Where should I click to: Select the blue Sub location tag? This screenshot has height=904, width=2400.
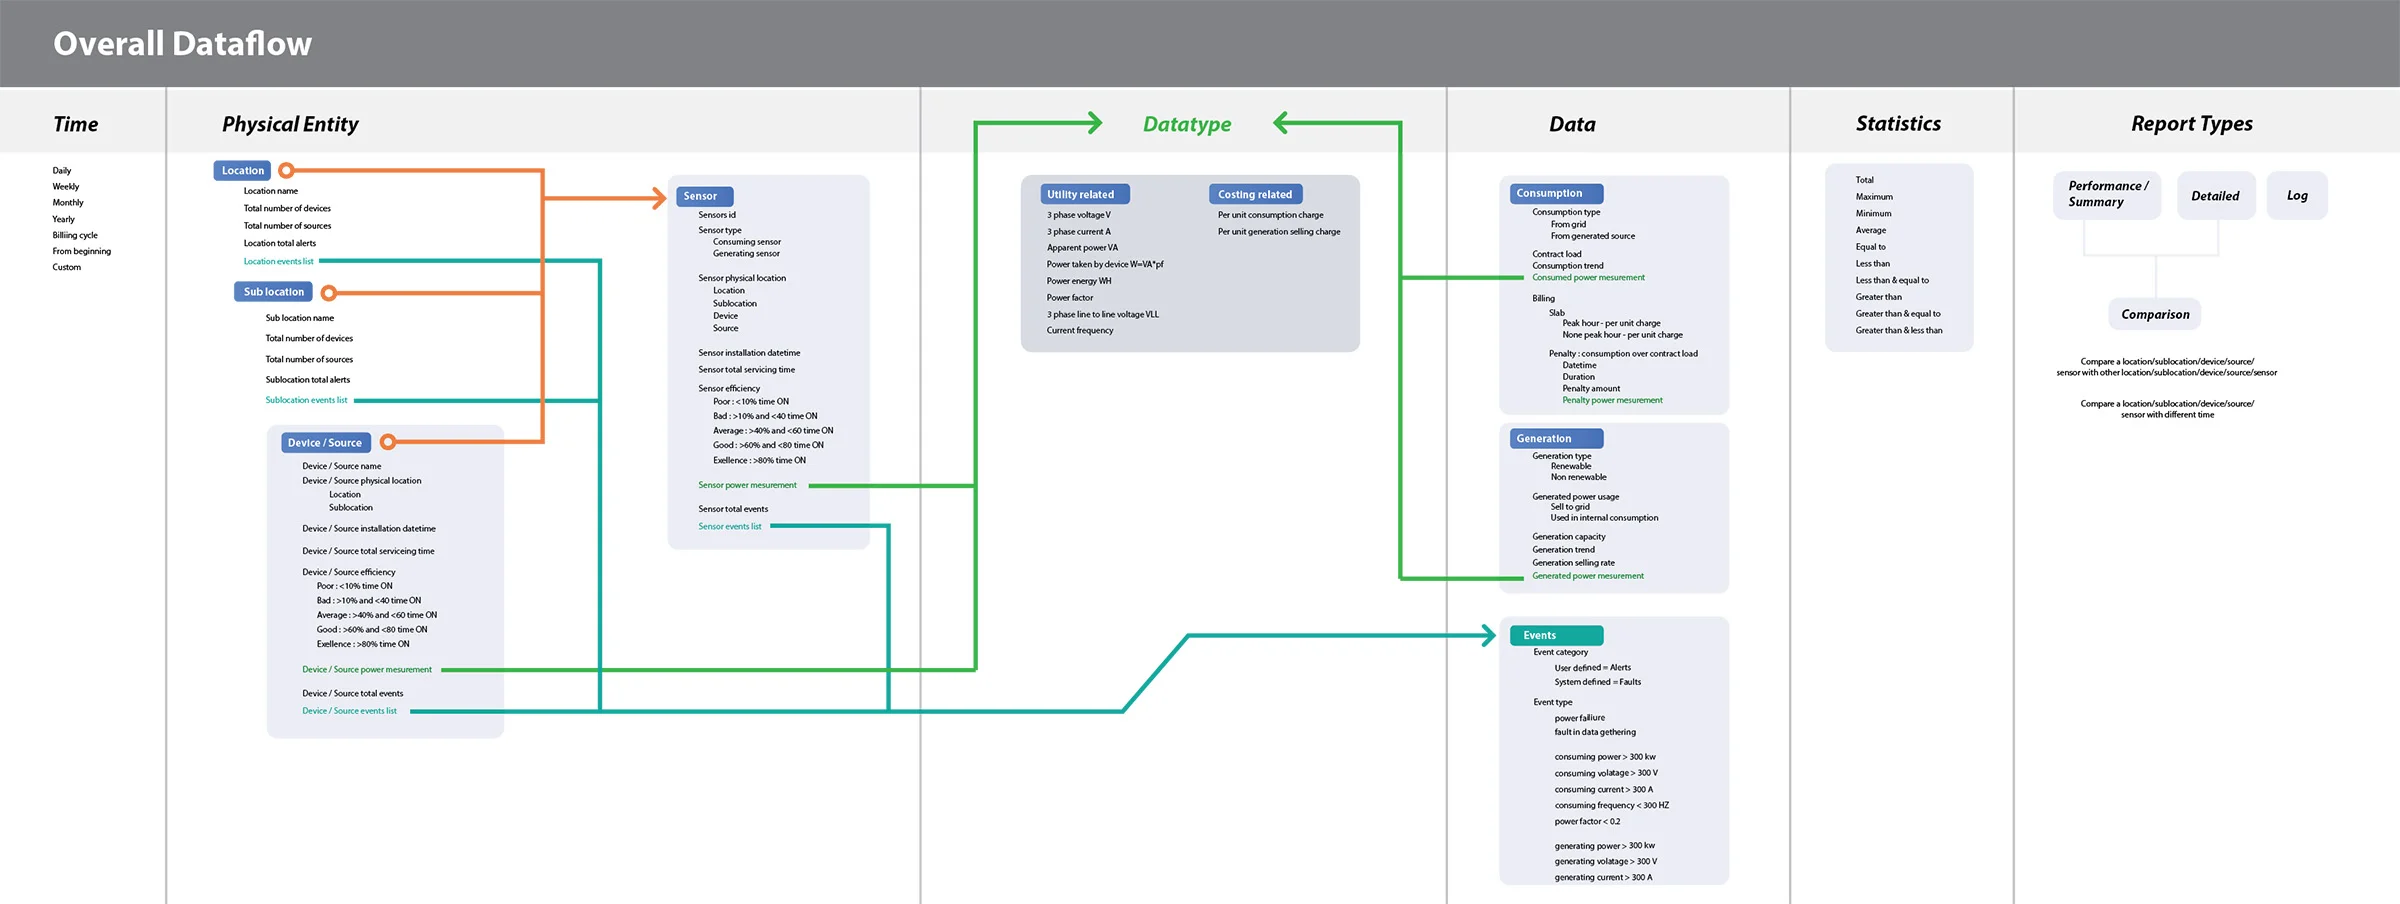coord(273,292)
